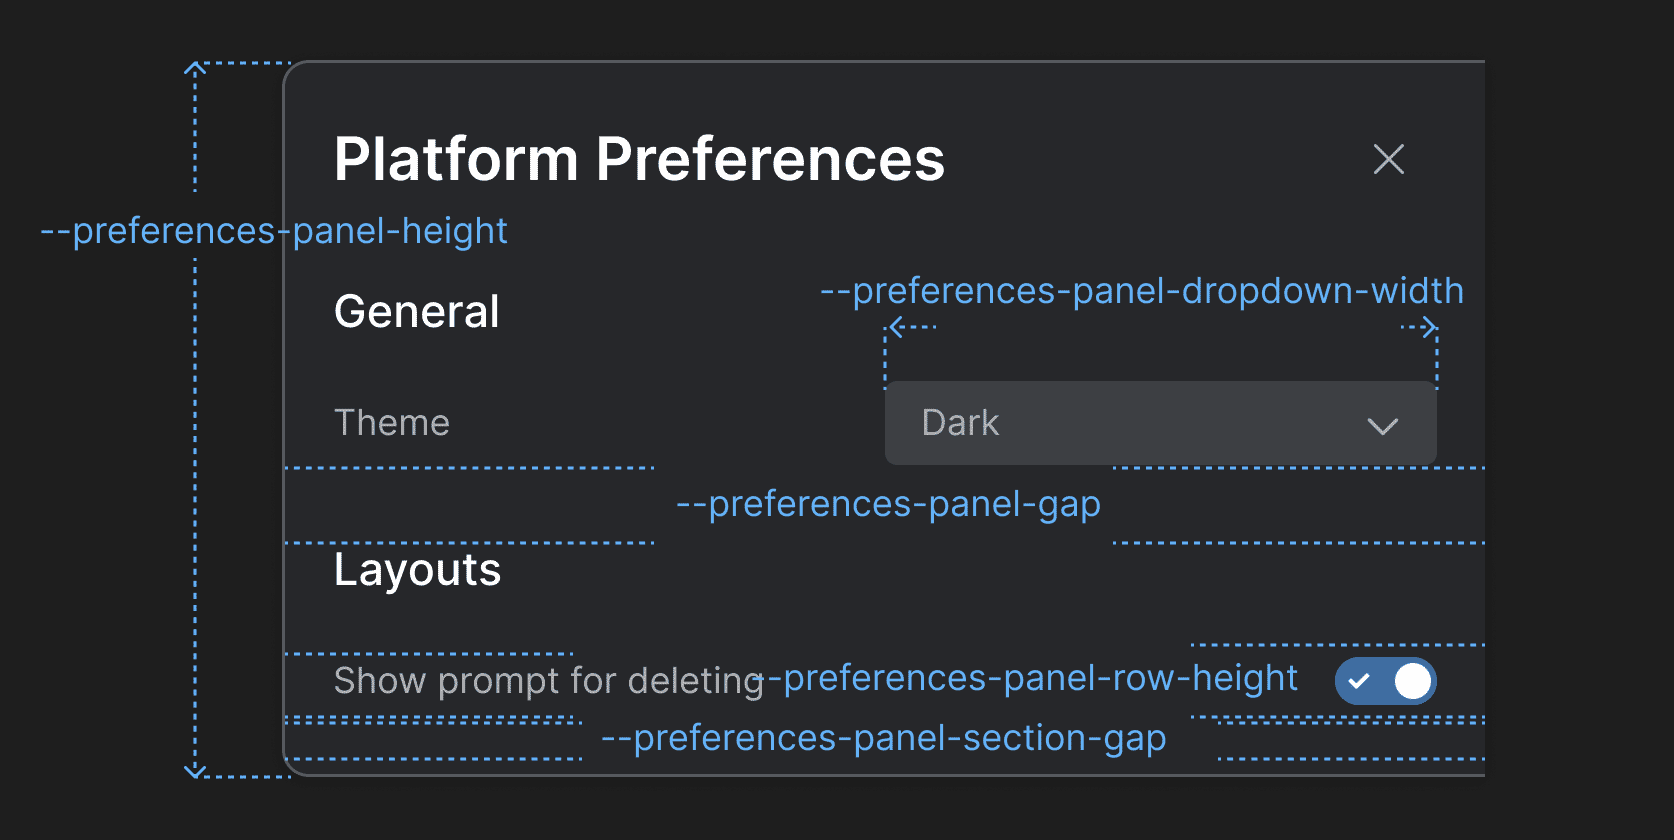Click the Platform Preferences title
The height and width of the screenshot is (840, 1674).
point(639,159)
